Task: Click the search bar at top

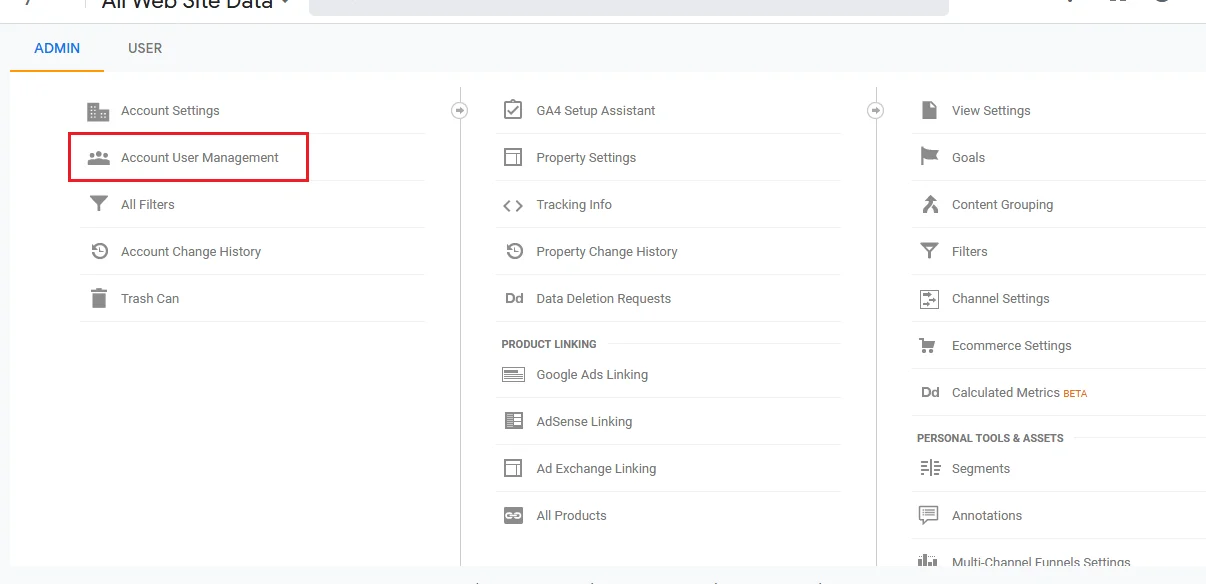Action: 628,6
